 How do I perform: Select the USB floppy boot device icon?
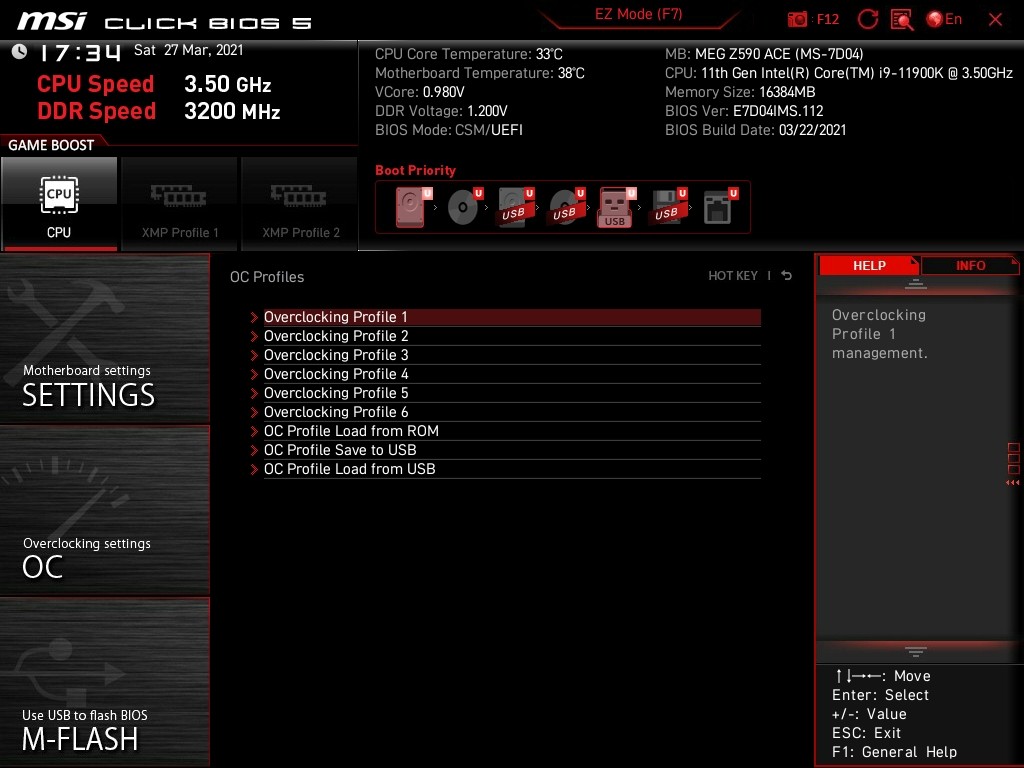pyautogui.click(x=667, y=207)
